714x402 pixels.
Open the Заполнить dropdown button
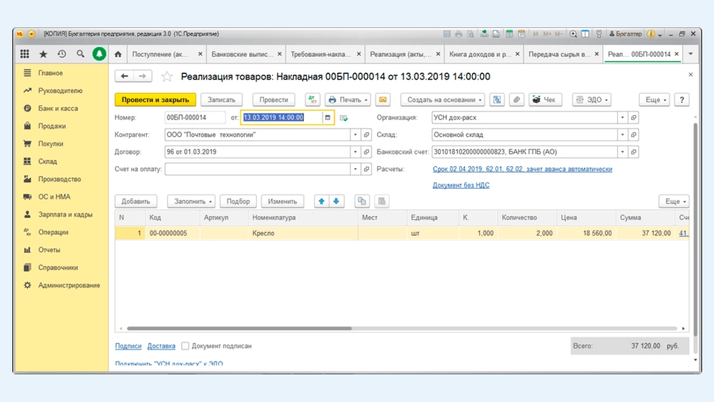[192, 201]
